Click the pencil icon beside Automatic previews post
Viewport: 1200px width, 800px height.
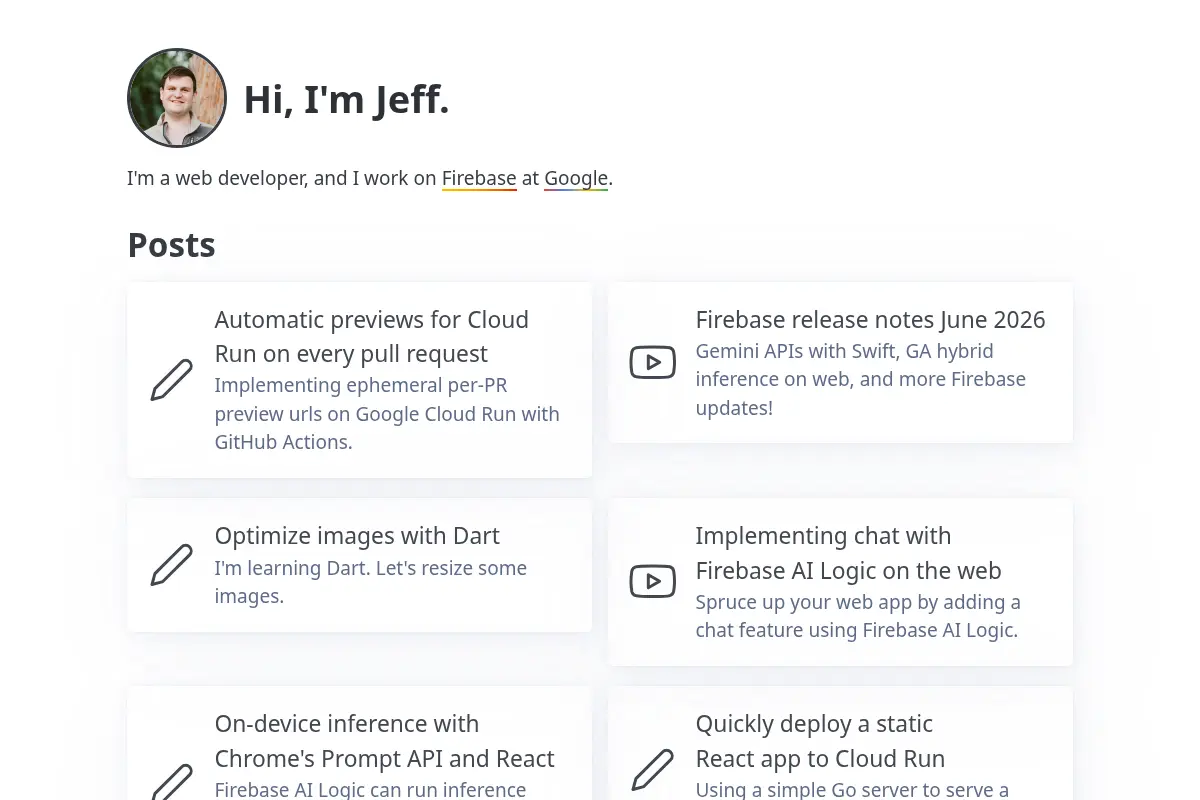[171, 380]
